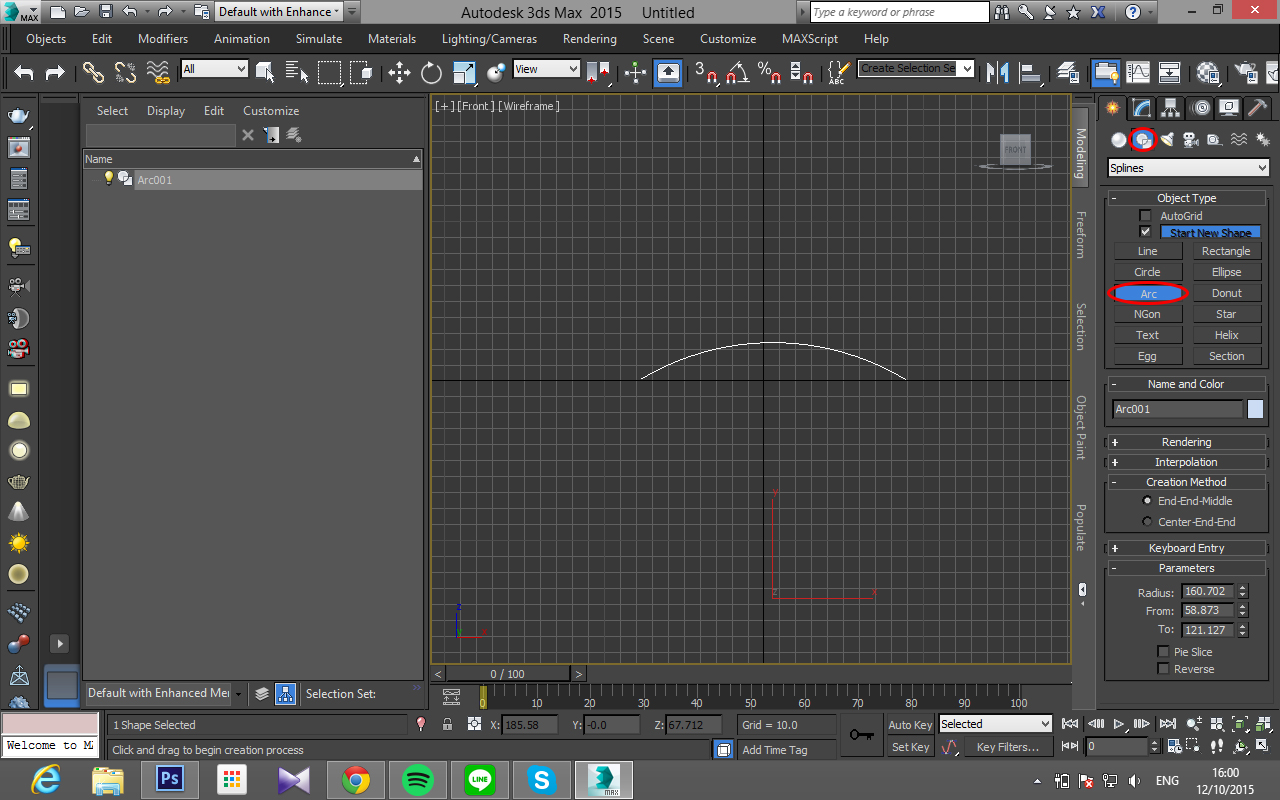1280x800 pixels.
Task: Open workspace Default with Enhanced dropdown
Action: pos(279,12)
